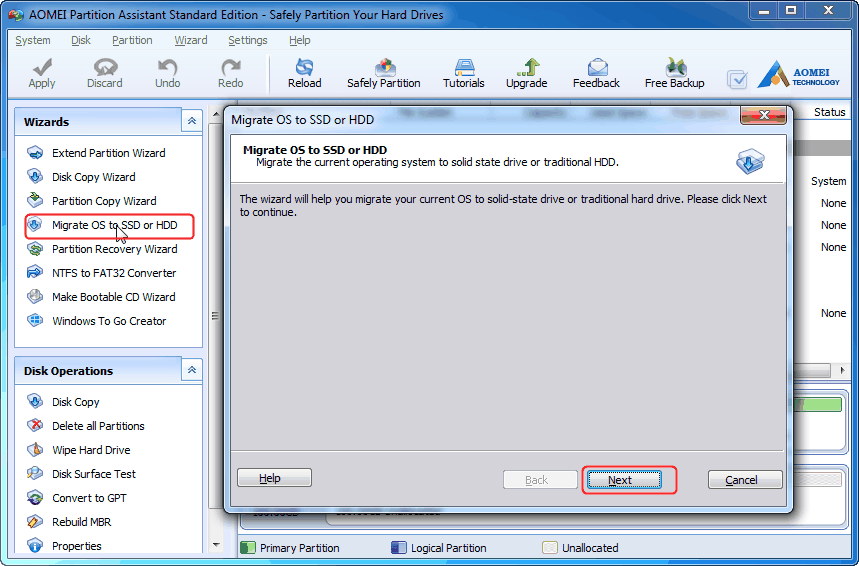Click the Disk Copy operation icon
The width and height of the screenshot is (859, 566).
35,402
